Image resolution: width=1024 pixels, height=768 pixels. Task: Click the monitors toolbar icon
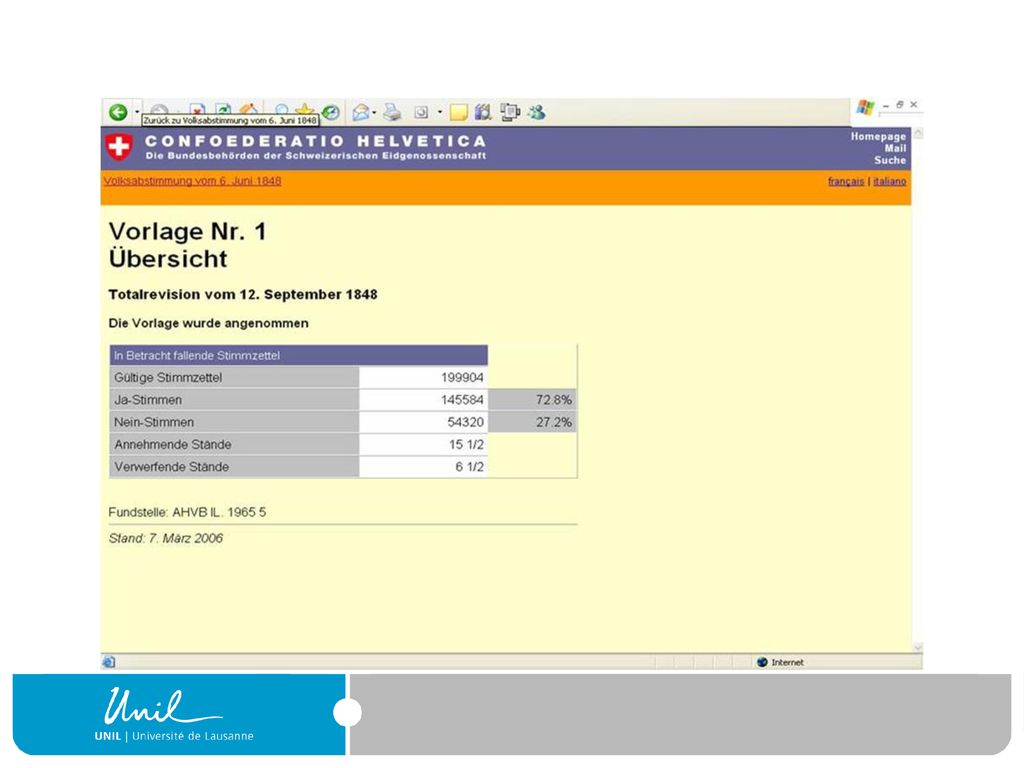[x=510, y=112]
